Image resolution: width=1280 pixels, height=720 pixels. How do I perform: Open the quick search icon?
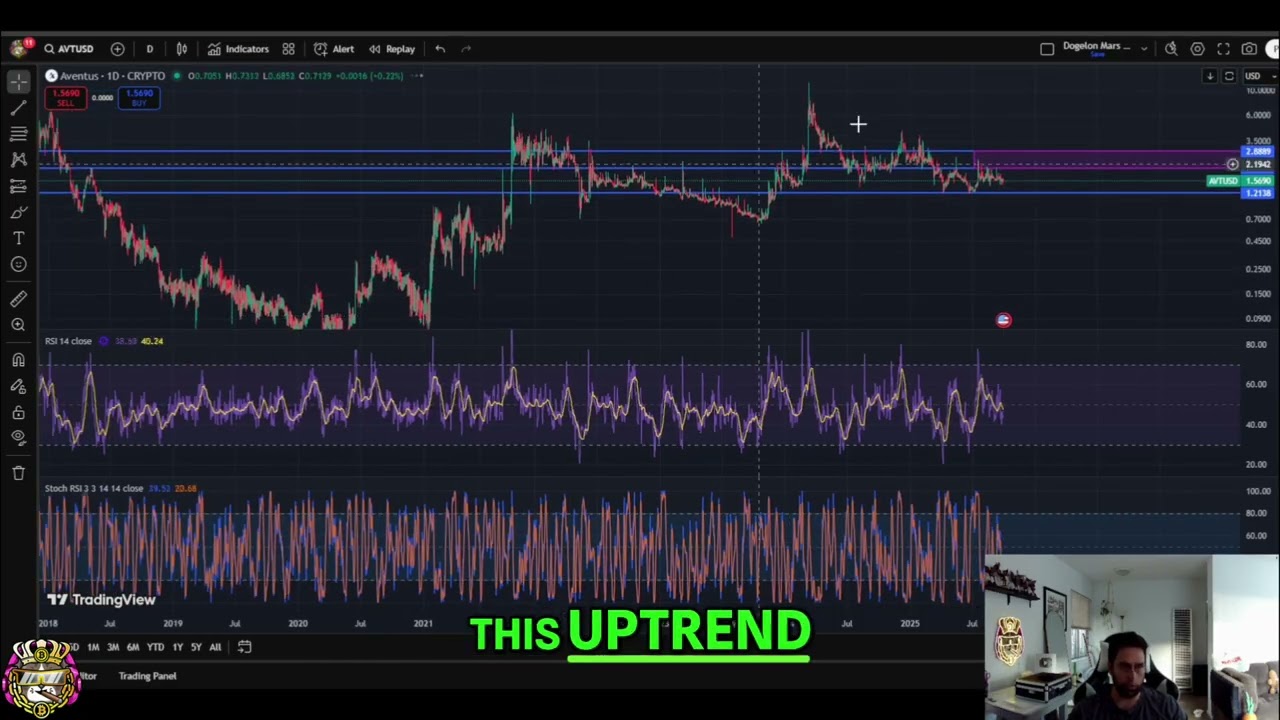(x=1171, y=49)
